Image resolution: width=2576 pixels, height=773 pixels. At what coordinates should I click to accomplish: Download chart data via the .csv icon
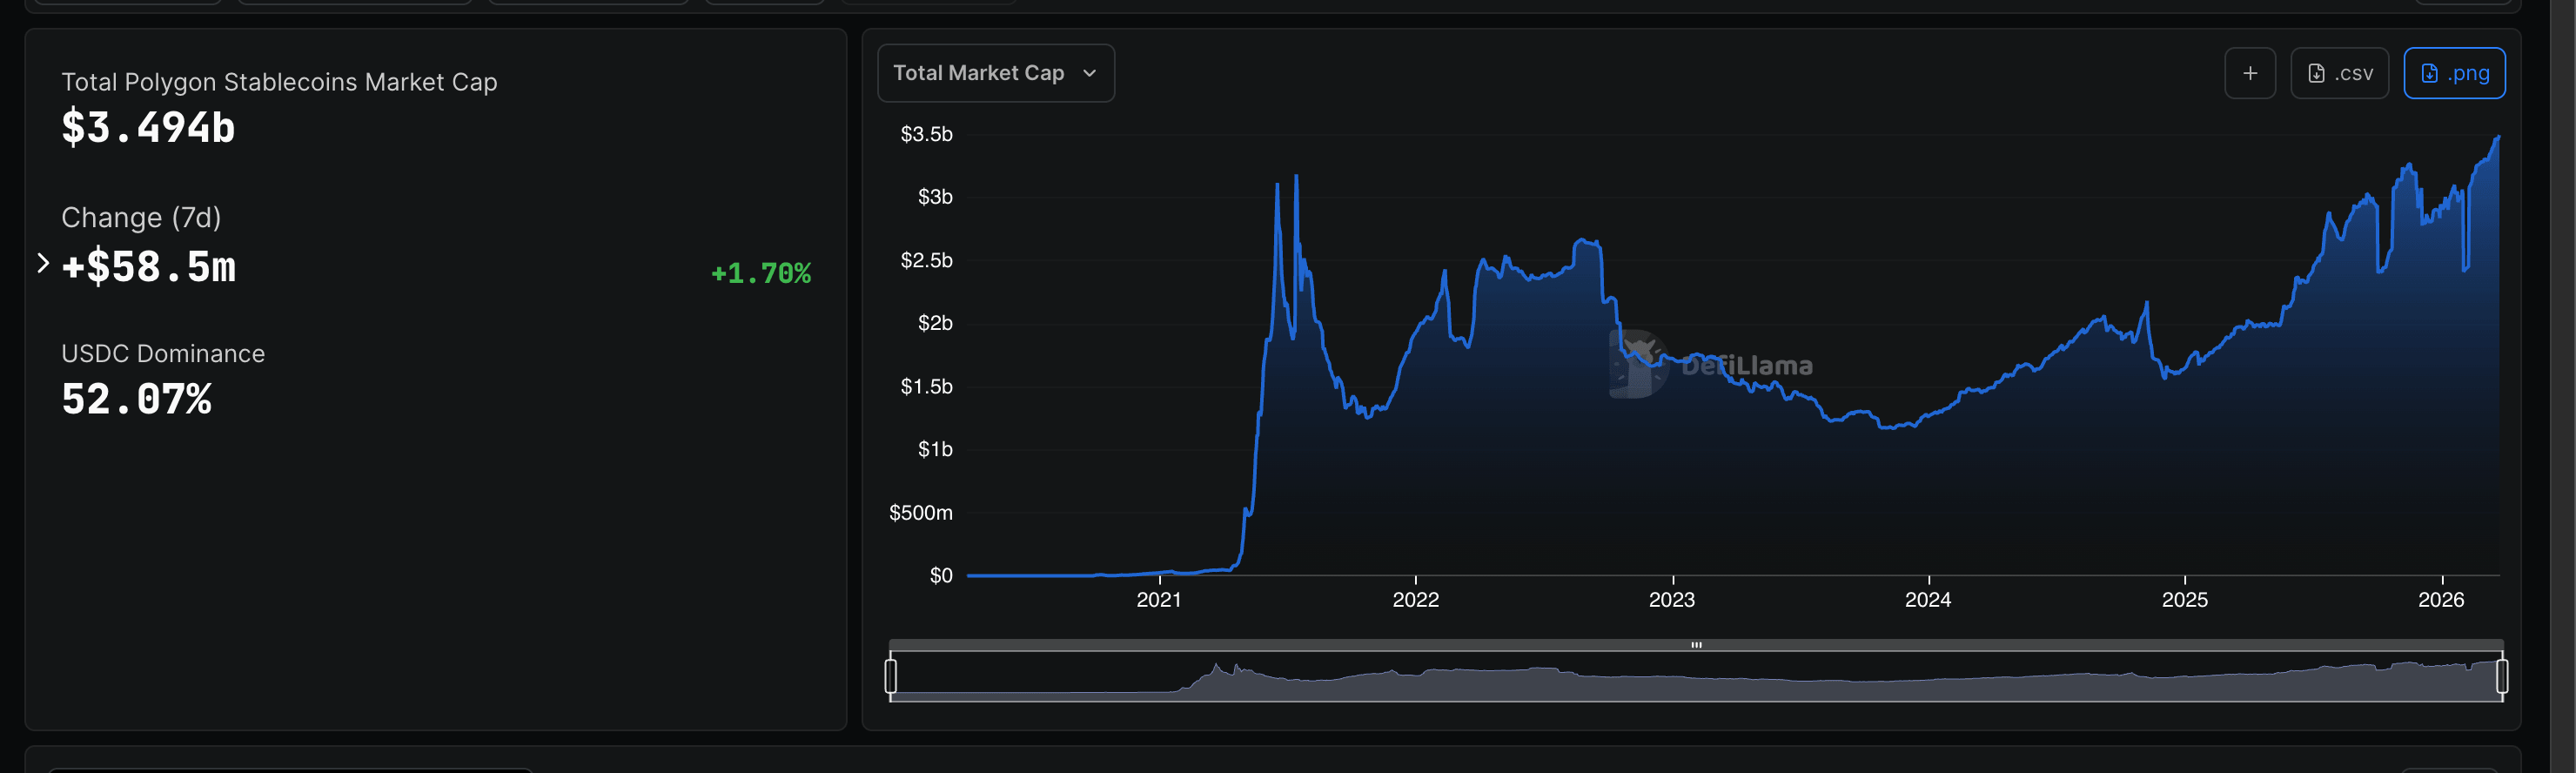tap(2316, 73)
